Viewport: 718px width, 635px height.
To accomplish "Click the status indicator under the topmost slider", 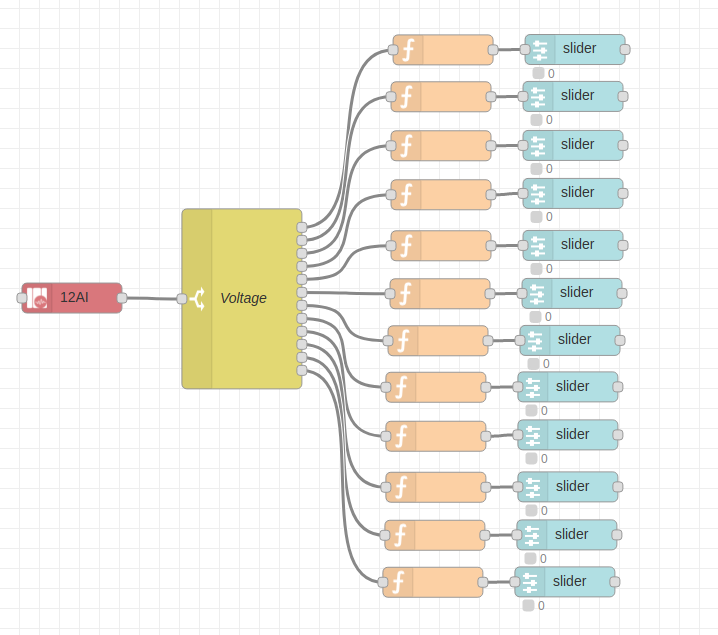I will (538, 73).
